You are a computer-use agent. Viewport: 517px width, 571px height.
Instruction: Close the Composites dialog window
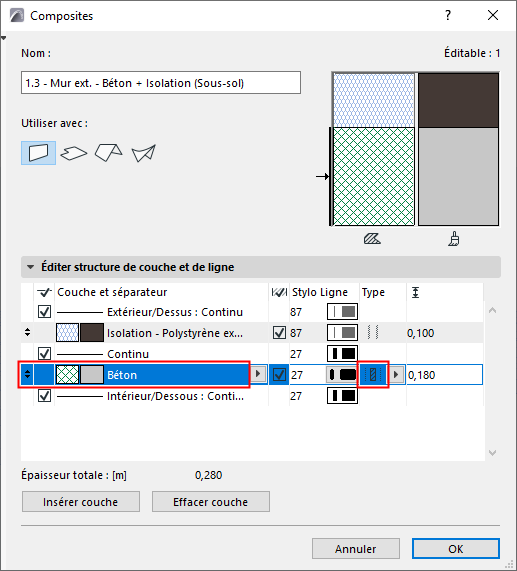coord(493,15)
